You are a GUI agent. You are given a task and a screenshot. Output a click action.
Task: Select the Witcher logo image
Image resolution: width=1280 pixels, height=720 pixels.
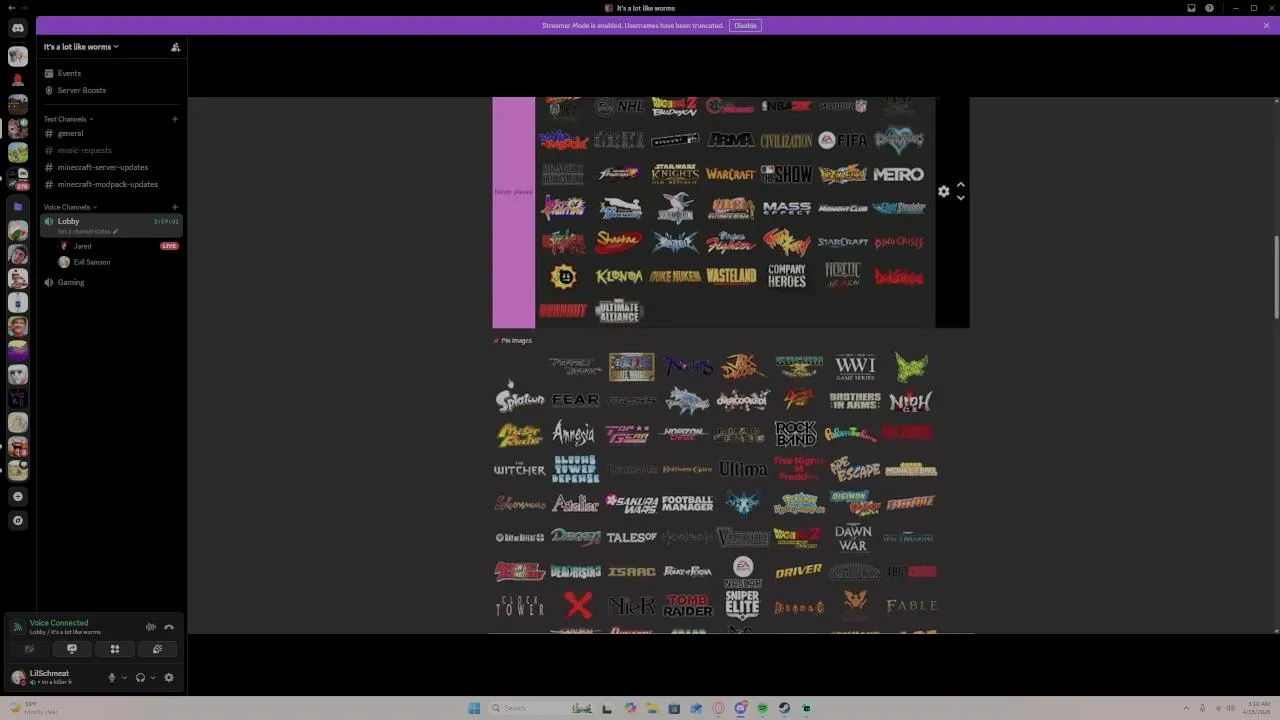click(519, 469)
